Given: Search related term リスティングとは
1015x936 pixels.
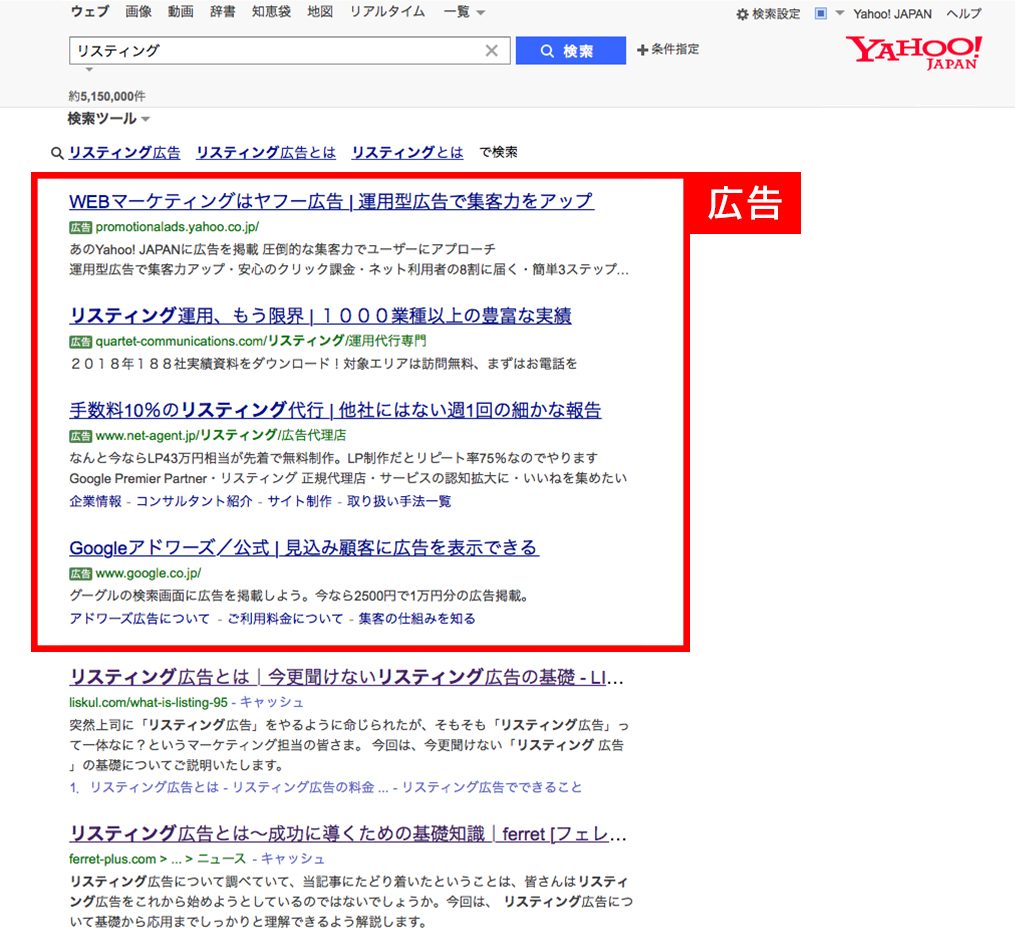Looking at the screenshot, I should 408,153.
